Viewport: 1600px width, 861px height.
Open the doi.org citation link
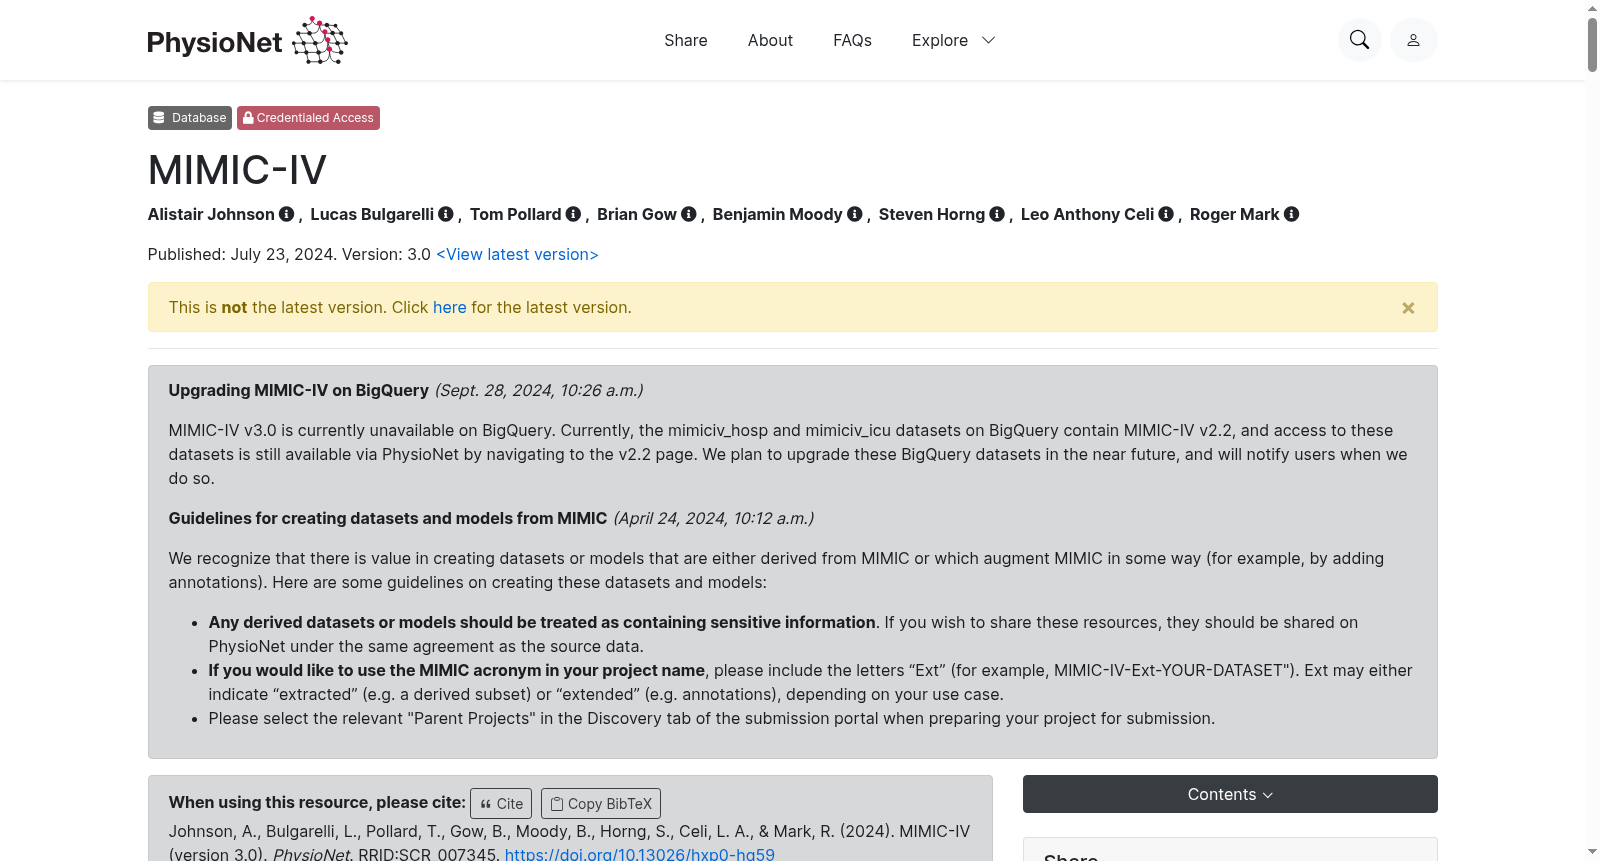pos(640,854)
